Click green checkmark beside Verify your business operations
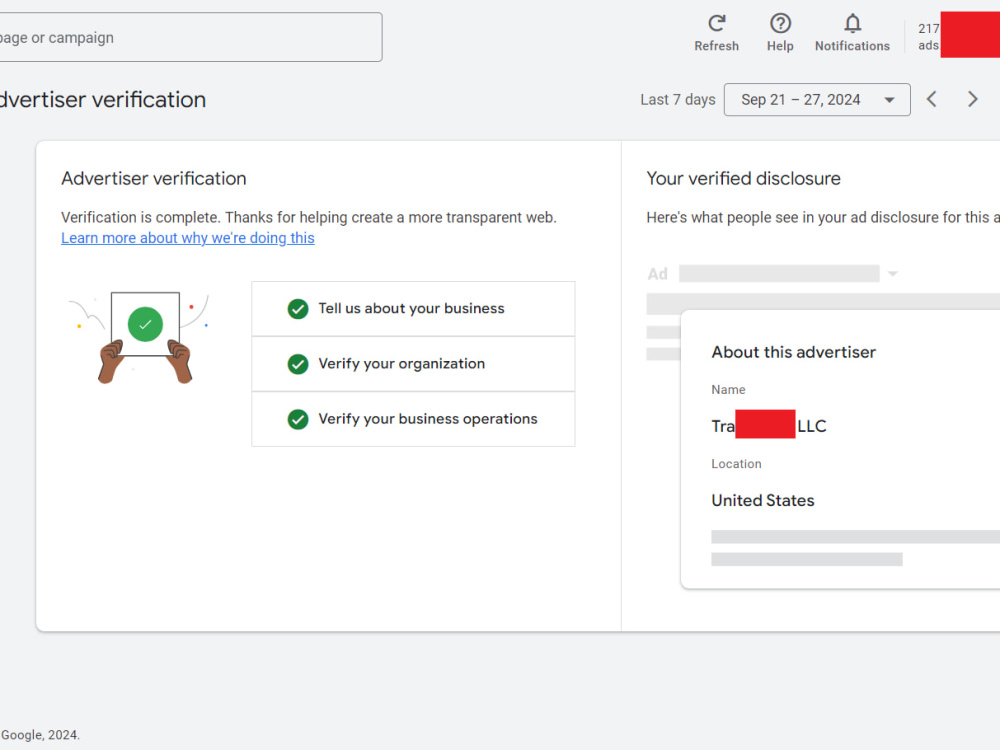 298,420
